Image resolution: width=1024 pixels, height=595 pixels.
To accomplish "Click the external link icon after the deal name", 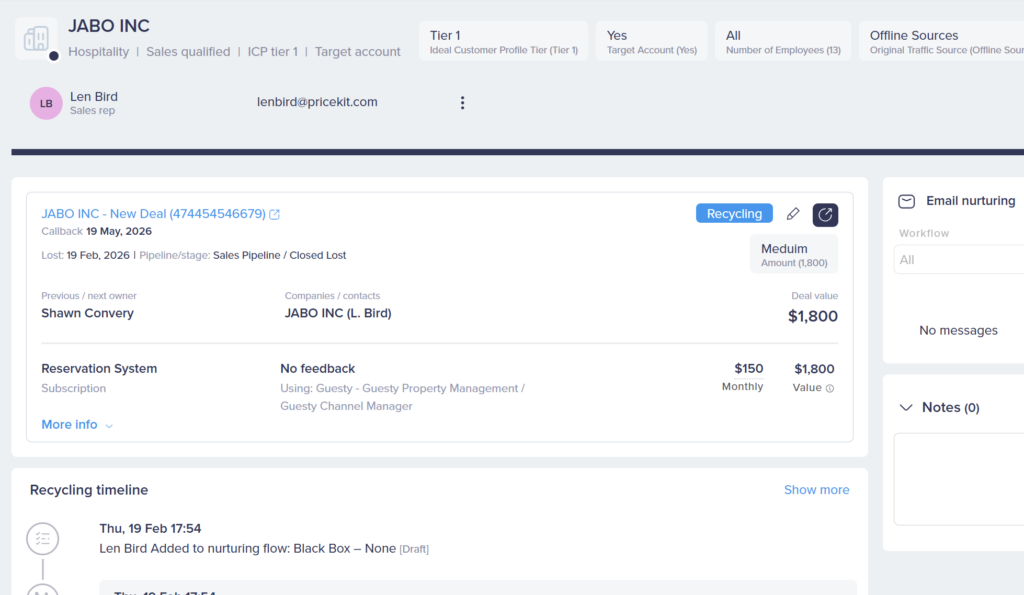I will click(275, 214).
